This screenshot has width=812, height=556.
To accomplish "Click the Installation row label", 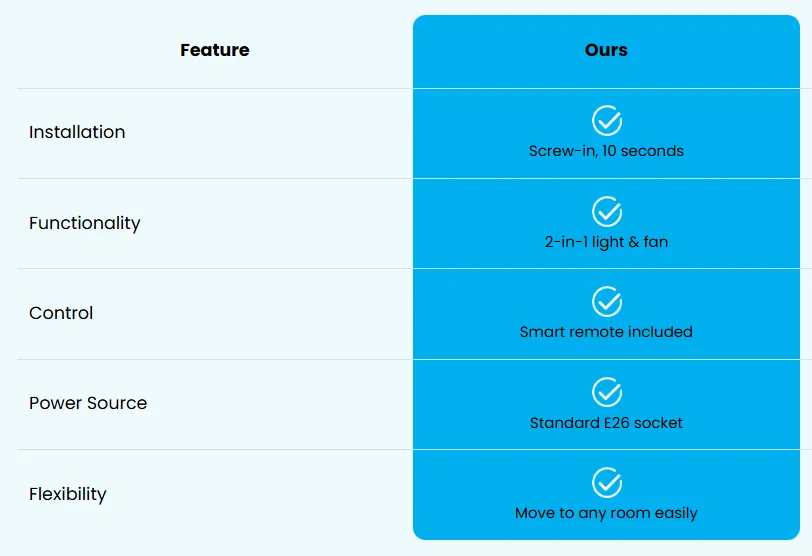I will (x=77, y=132).
